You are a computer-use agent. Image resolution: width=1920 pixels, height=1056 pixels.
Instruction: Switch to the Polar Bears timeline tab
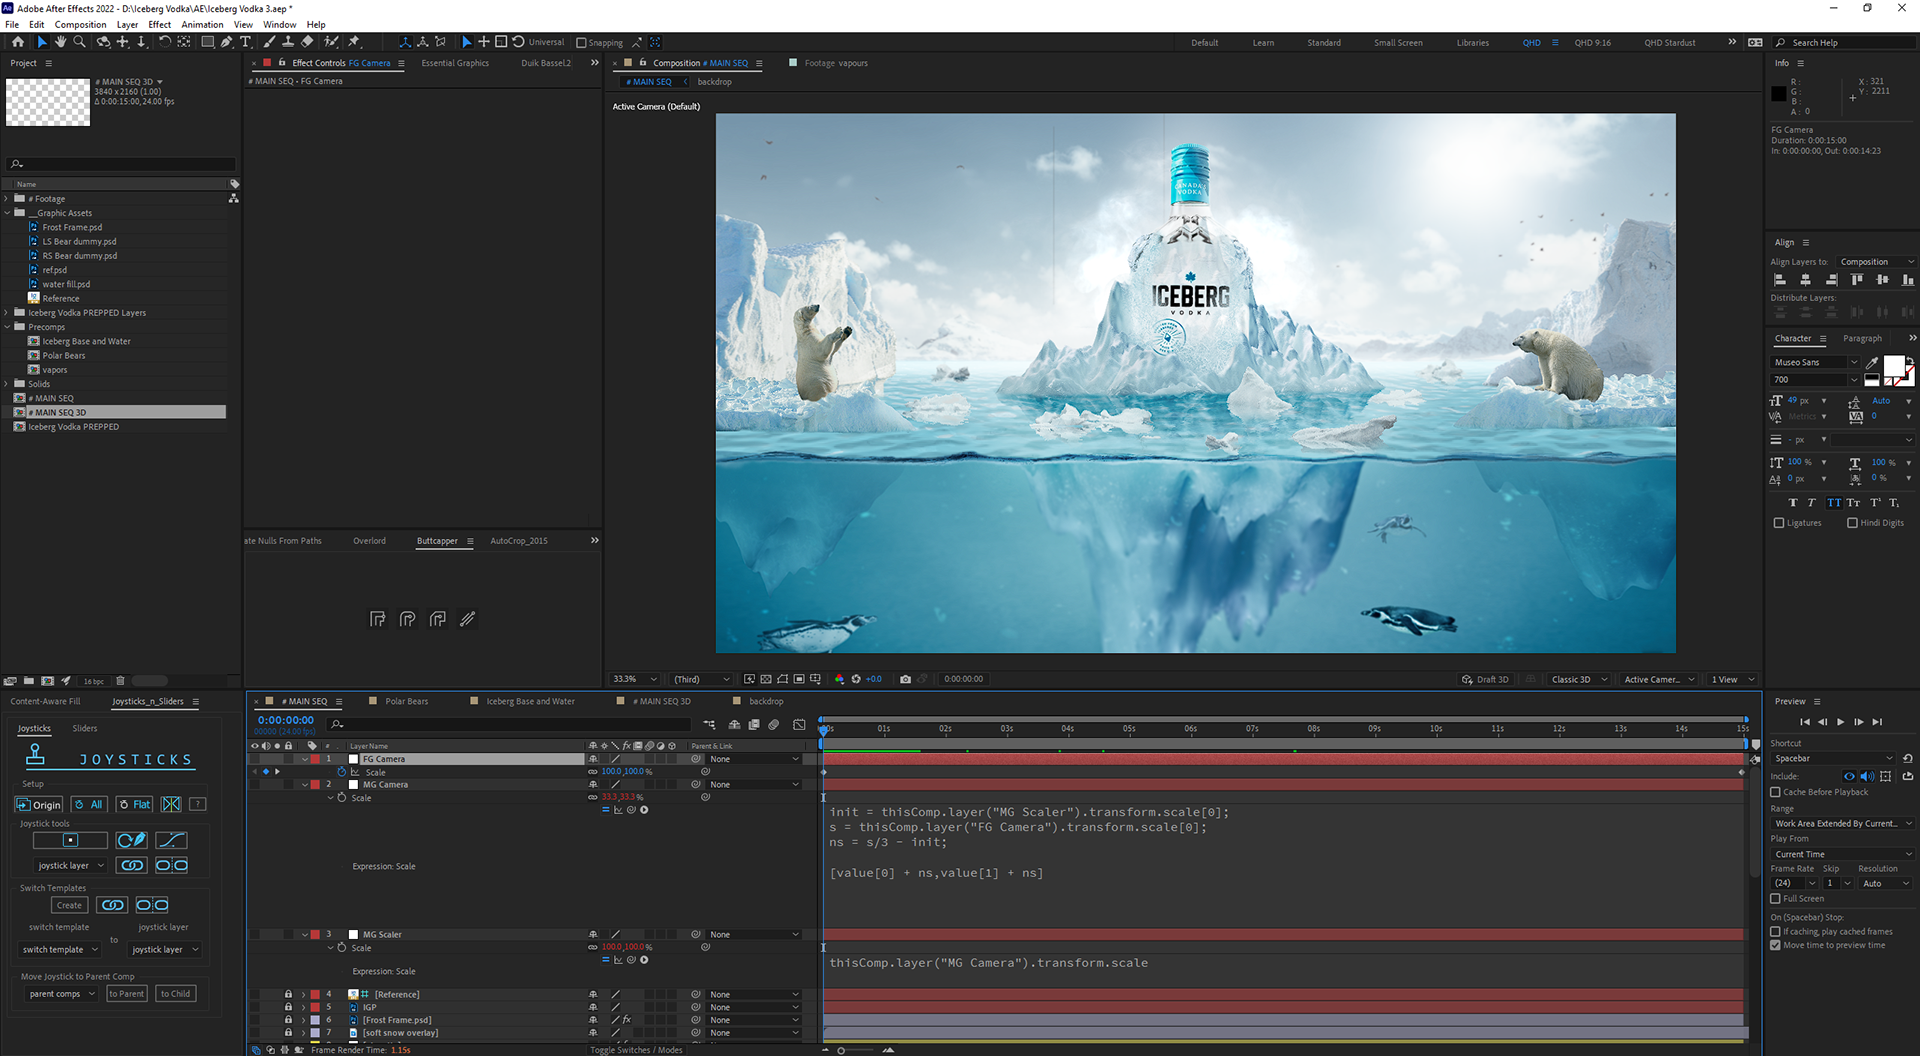[x=406, y=701]
